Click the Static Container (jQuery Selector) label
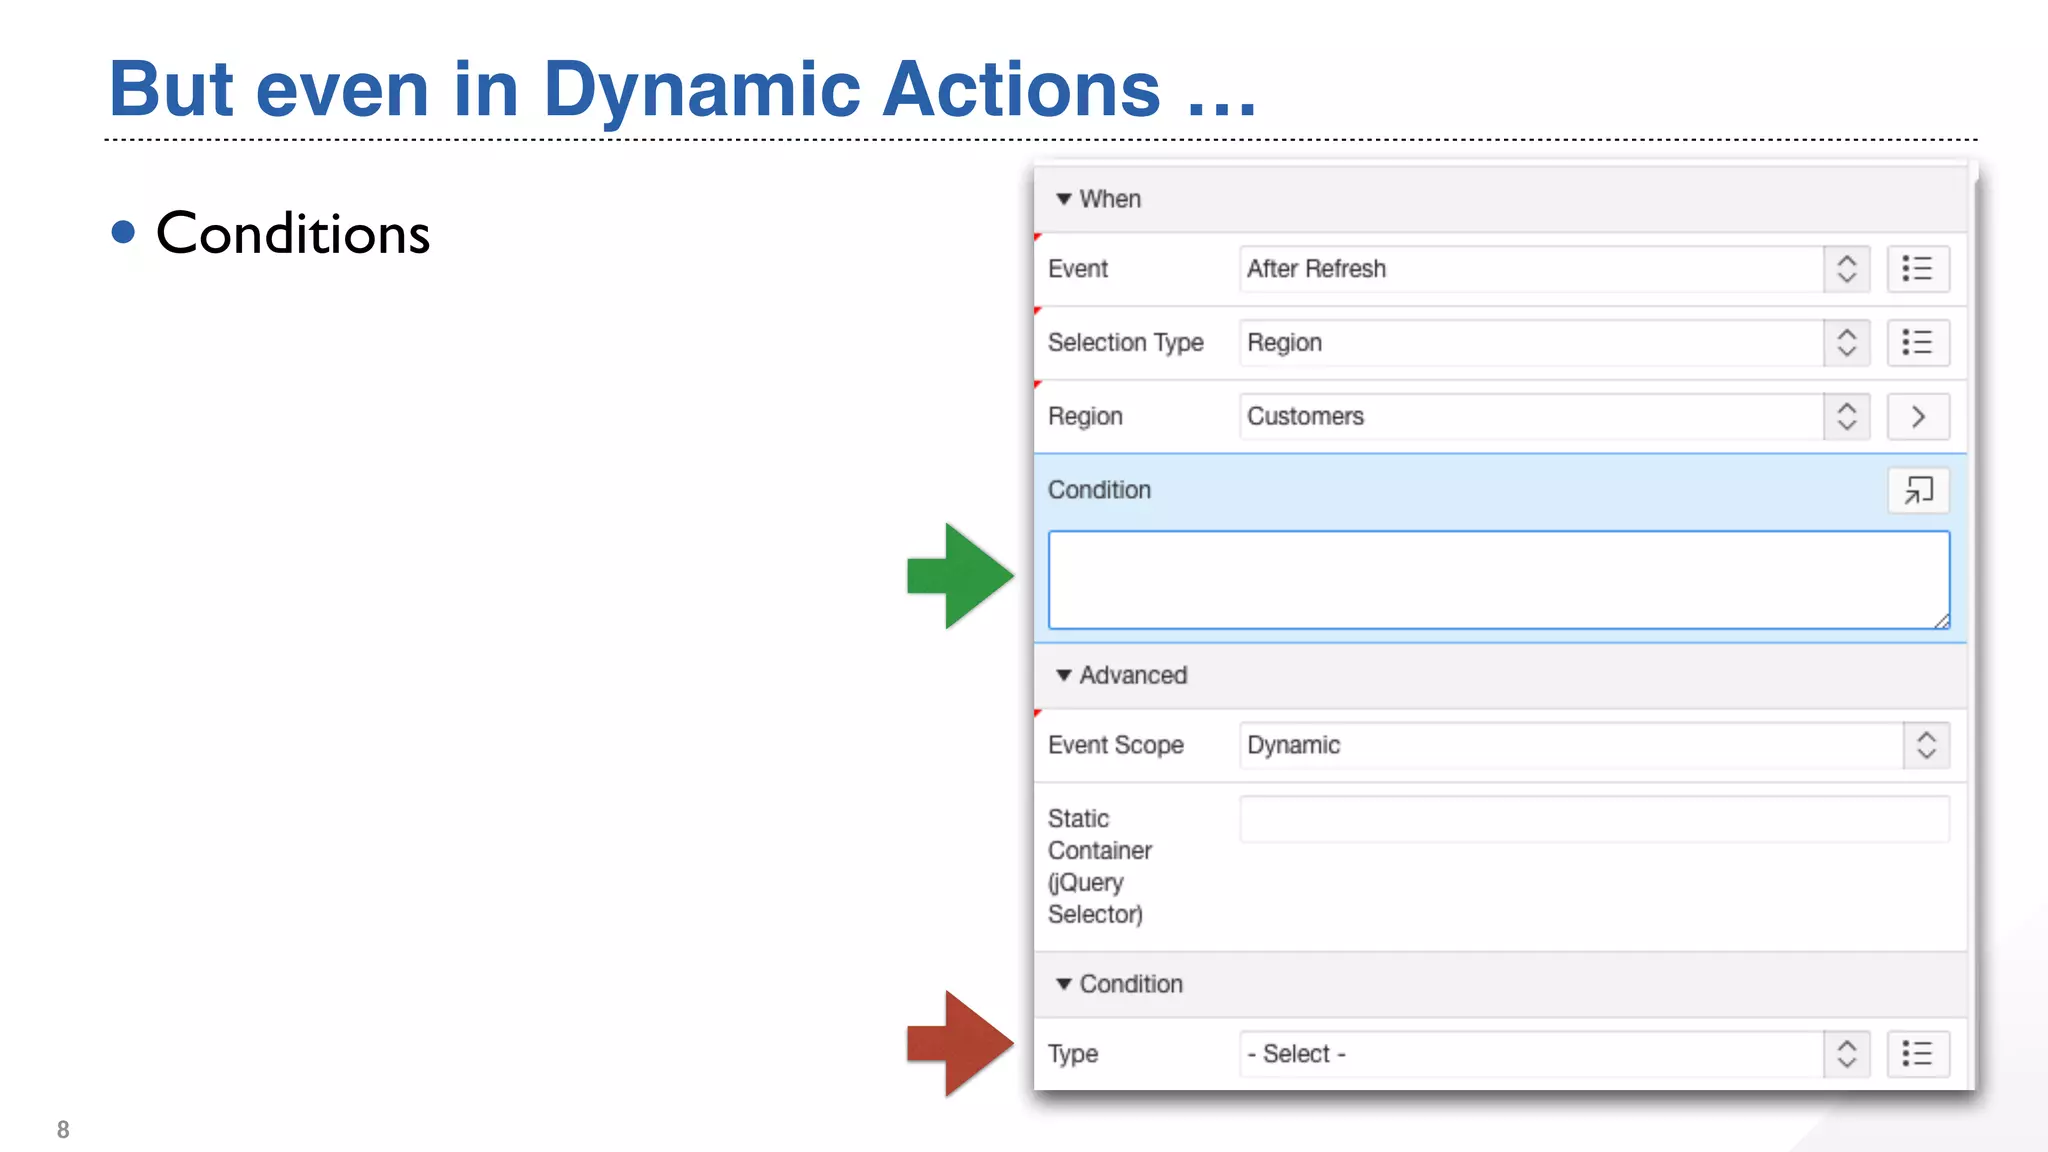This screenshot has width=2048, height=1152. (1100, 866)
